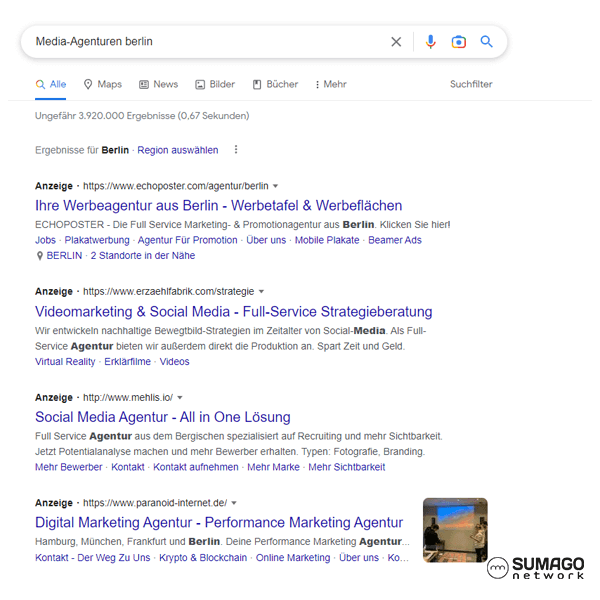This screenshot has height=600, width=600.
Task: Open the Ihre Werbeagentur aus Berlin result
Action: pyautogui.click(x=218, y=205)
